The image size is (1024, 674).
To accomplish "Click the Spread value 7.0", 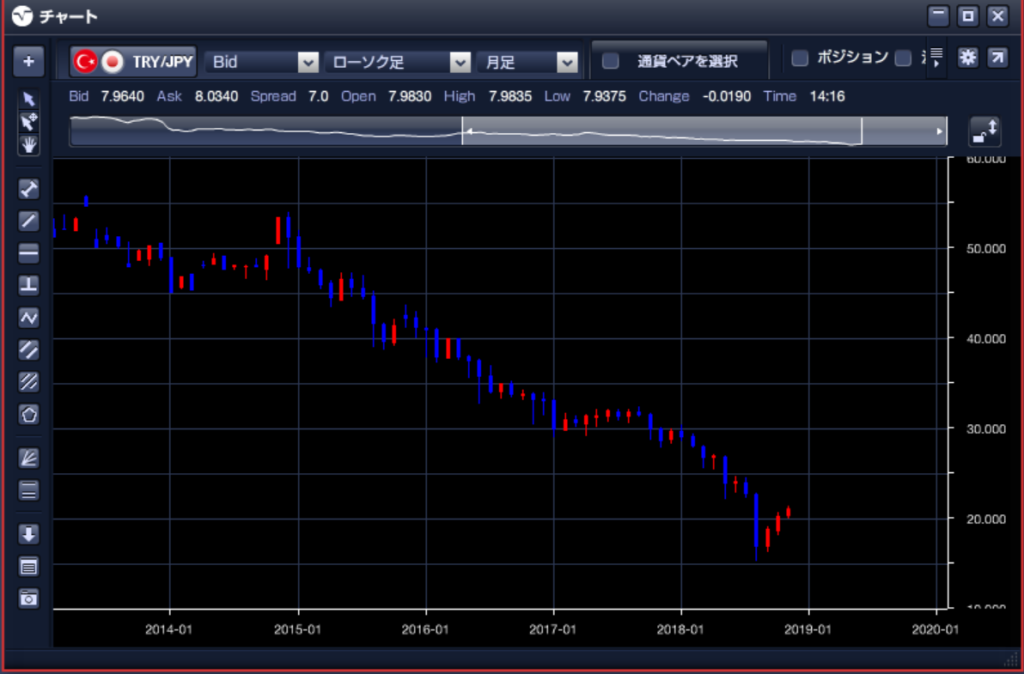I will pyautogui.click(x=318, y=97).
